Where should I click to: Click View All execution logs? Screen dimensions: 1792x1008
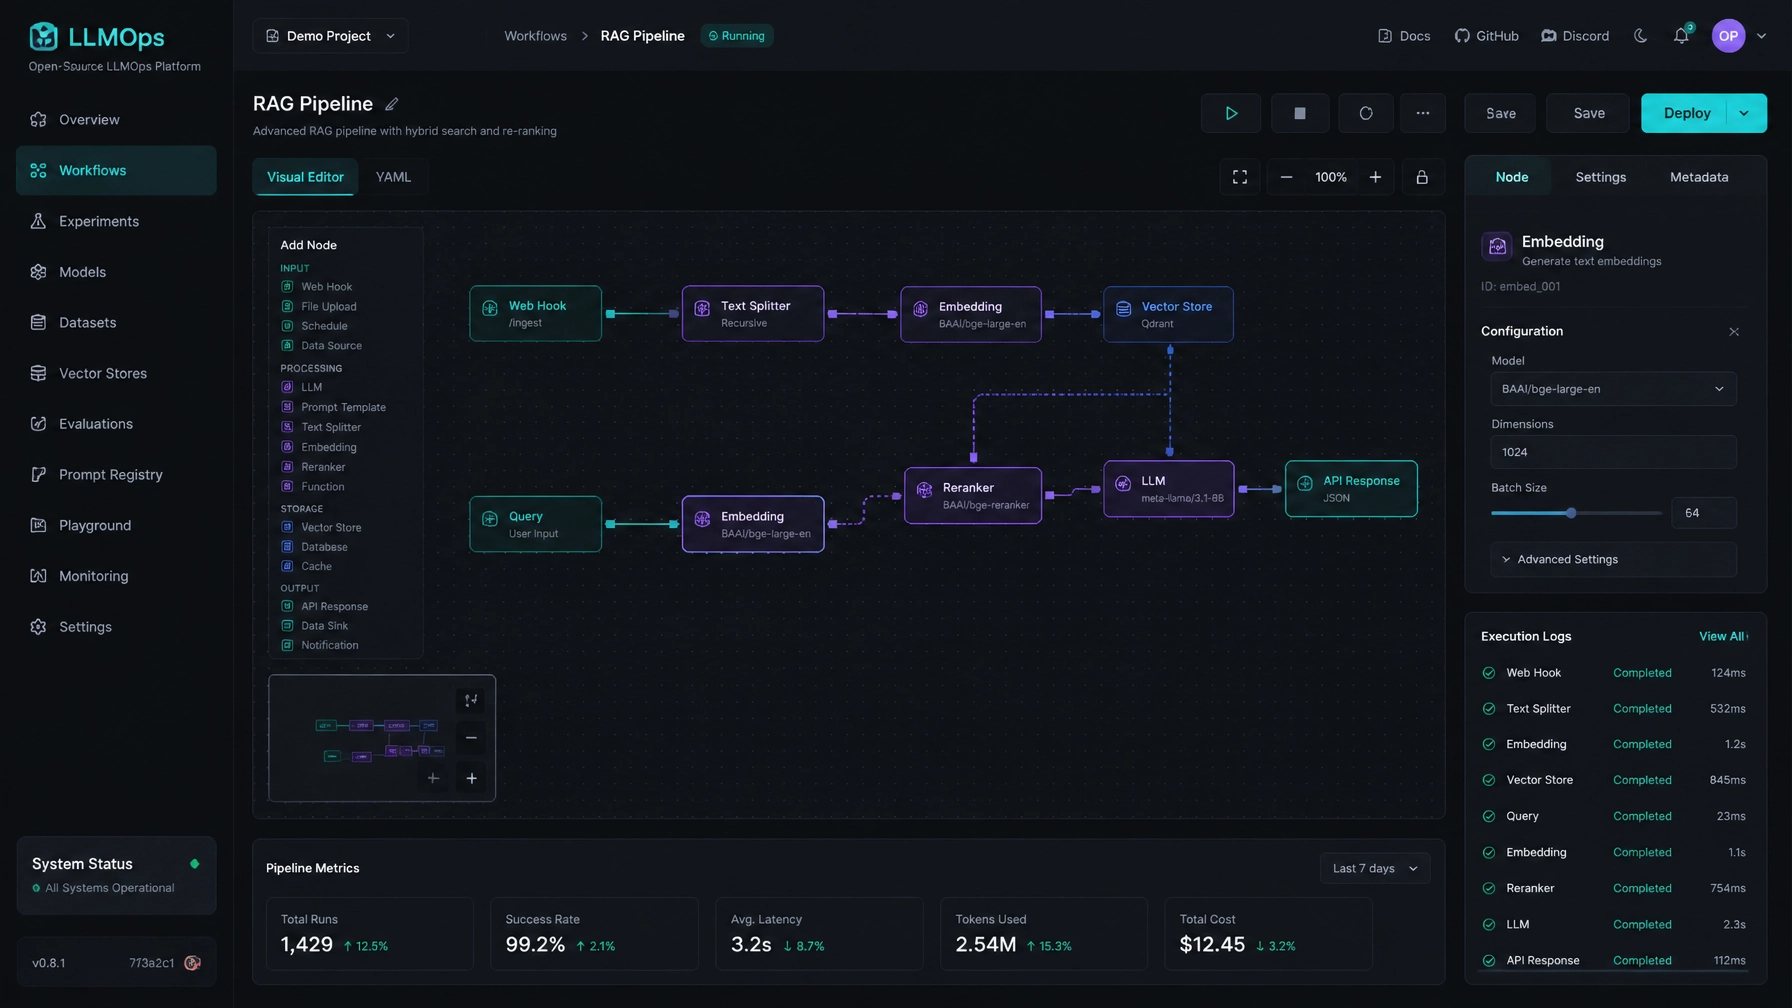tap(1723, 636)
